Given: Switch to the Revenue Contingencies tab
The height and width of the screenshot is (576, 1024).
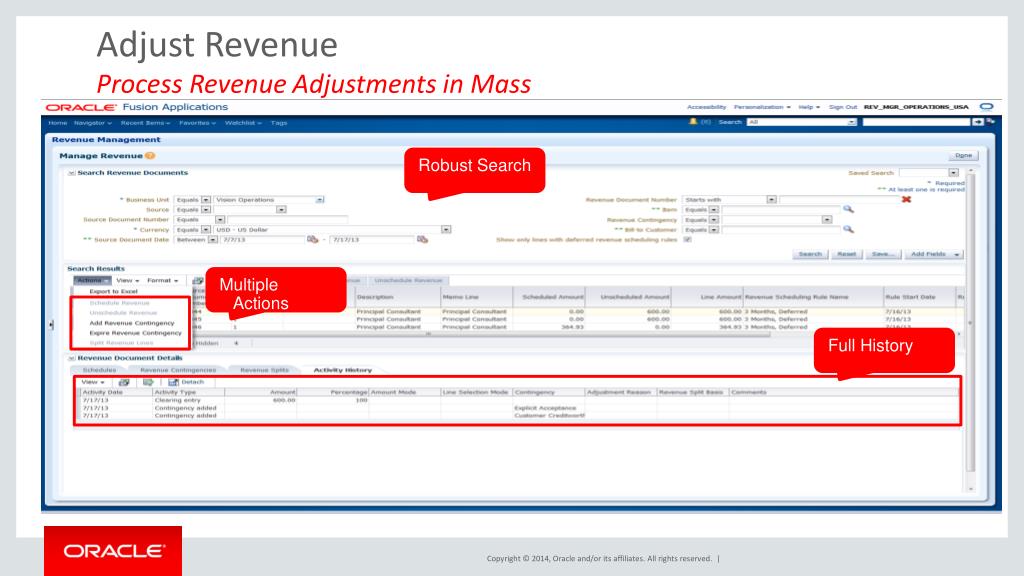Looking at the screenshot, I should pyautogui.click(x=178, y=370).
